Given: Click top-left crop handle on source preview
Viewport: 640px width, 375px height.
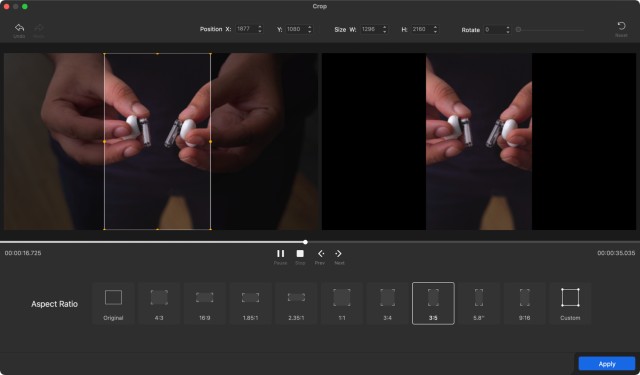Looking at the screenshot, I should pos(104,53).
